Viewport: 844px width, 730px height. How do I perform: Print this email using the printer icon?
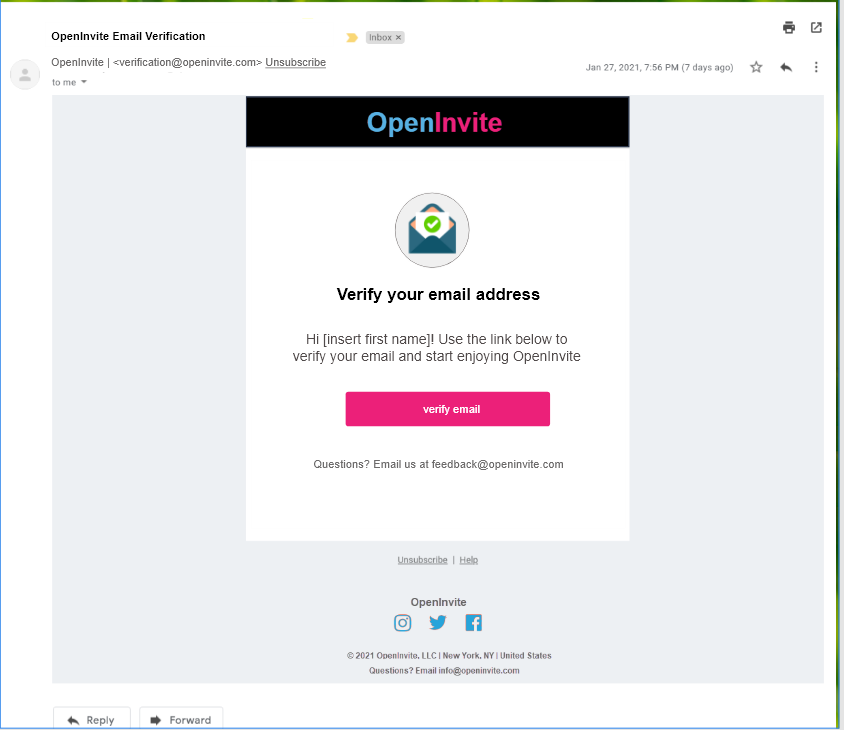789,28
